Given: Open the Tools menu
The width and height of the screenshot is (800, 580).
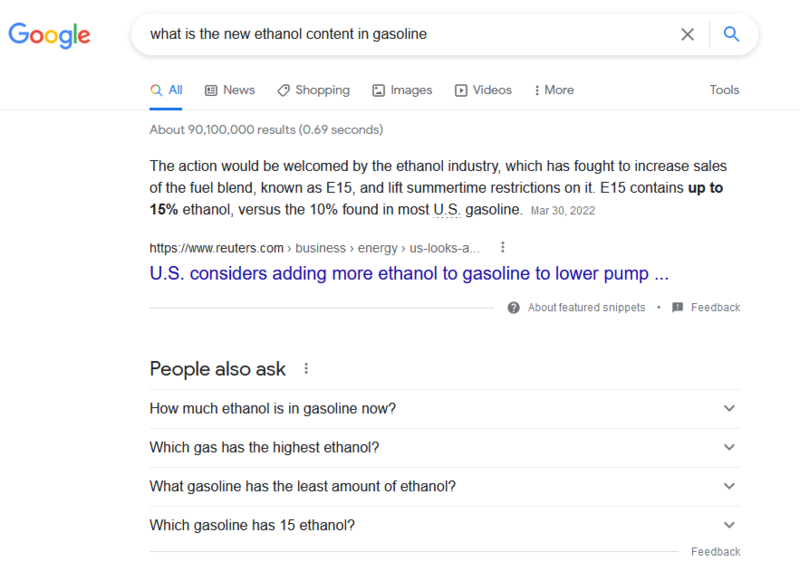Looking at the screenshot, I should [724, 89].
